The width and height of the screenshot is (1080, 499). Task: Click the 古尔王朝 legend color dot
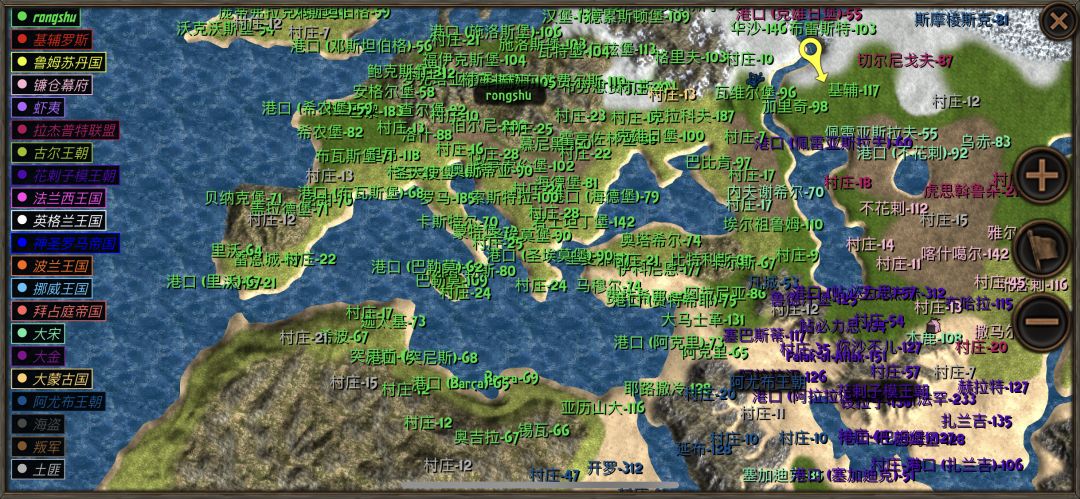tap(21, 153)
